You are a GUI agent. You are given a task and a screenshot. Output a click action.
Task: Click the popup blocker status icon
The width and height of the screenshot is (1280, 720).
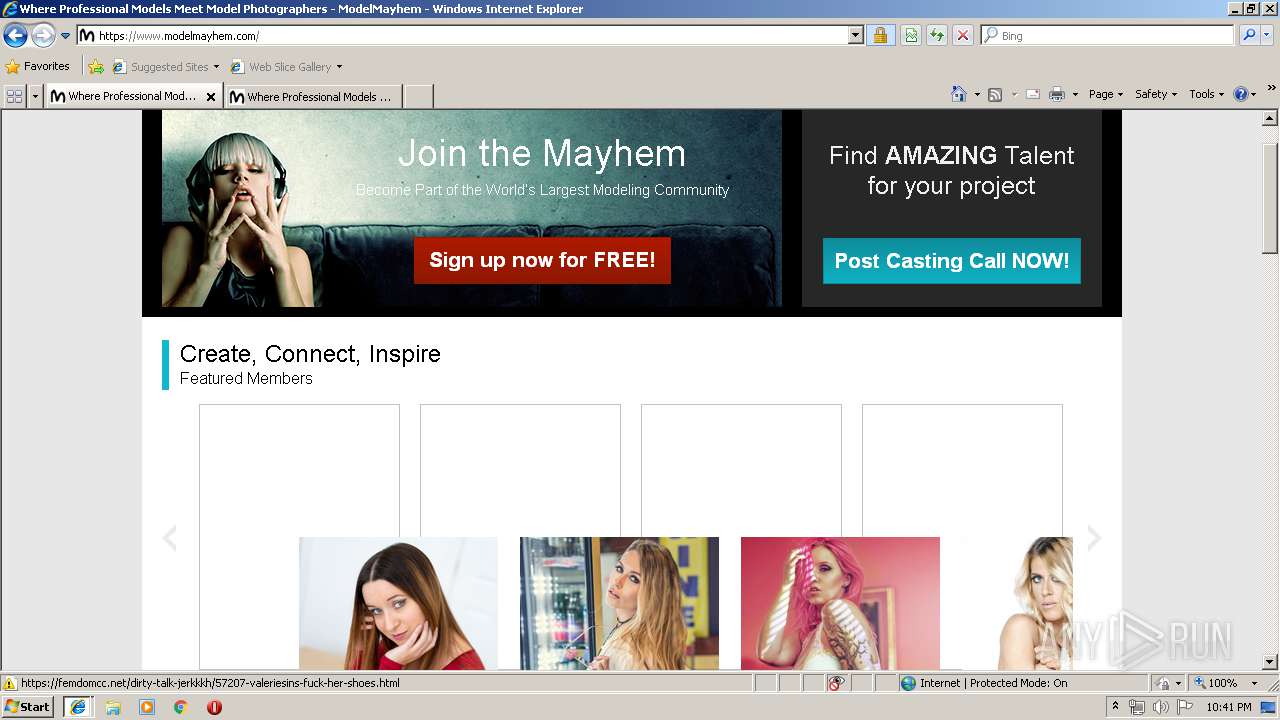point(836,683)
